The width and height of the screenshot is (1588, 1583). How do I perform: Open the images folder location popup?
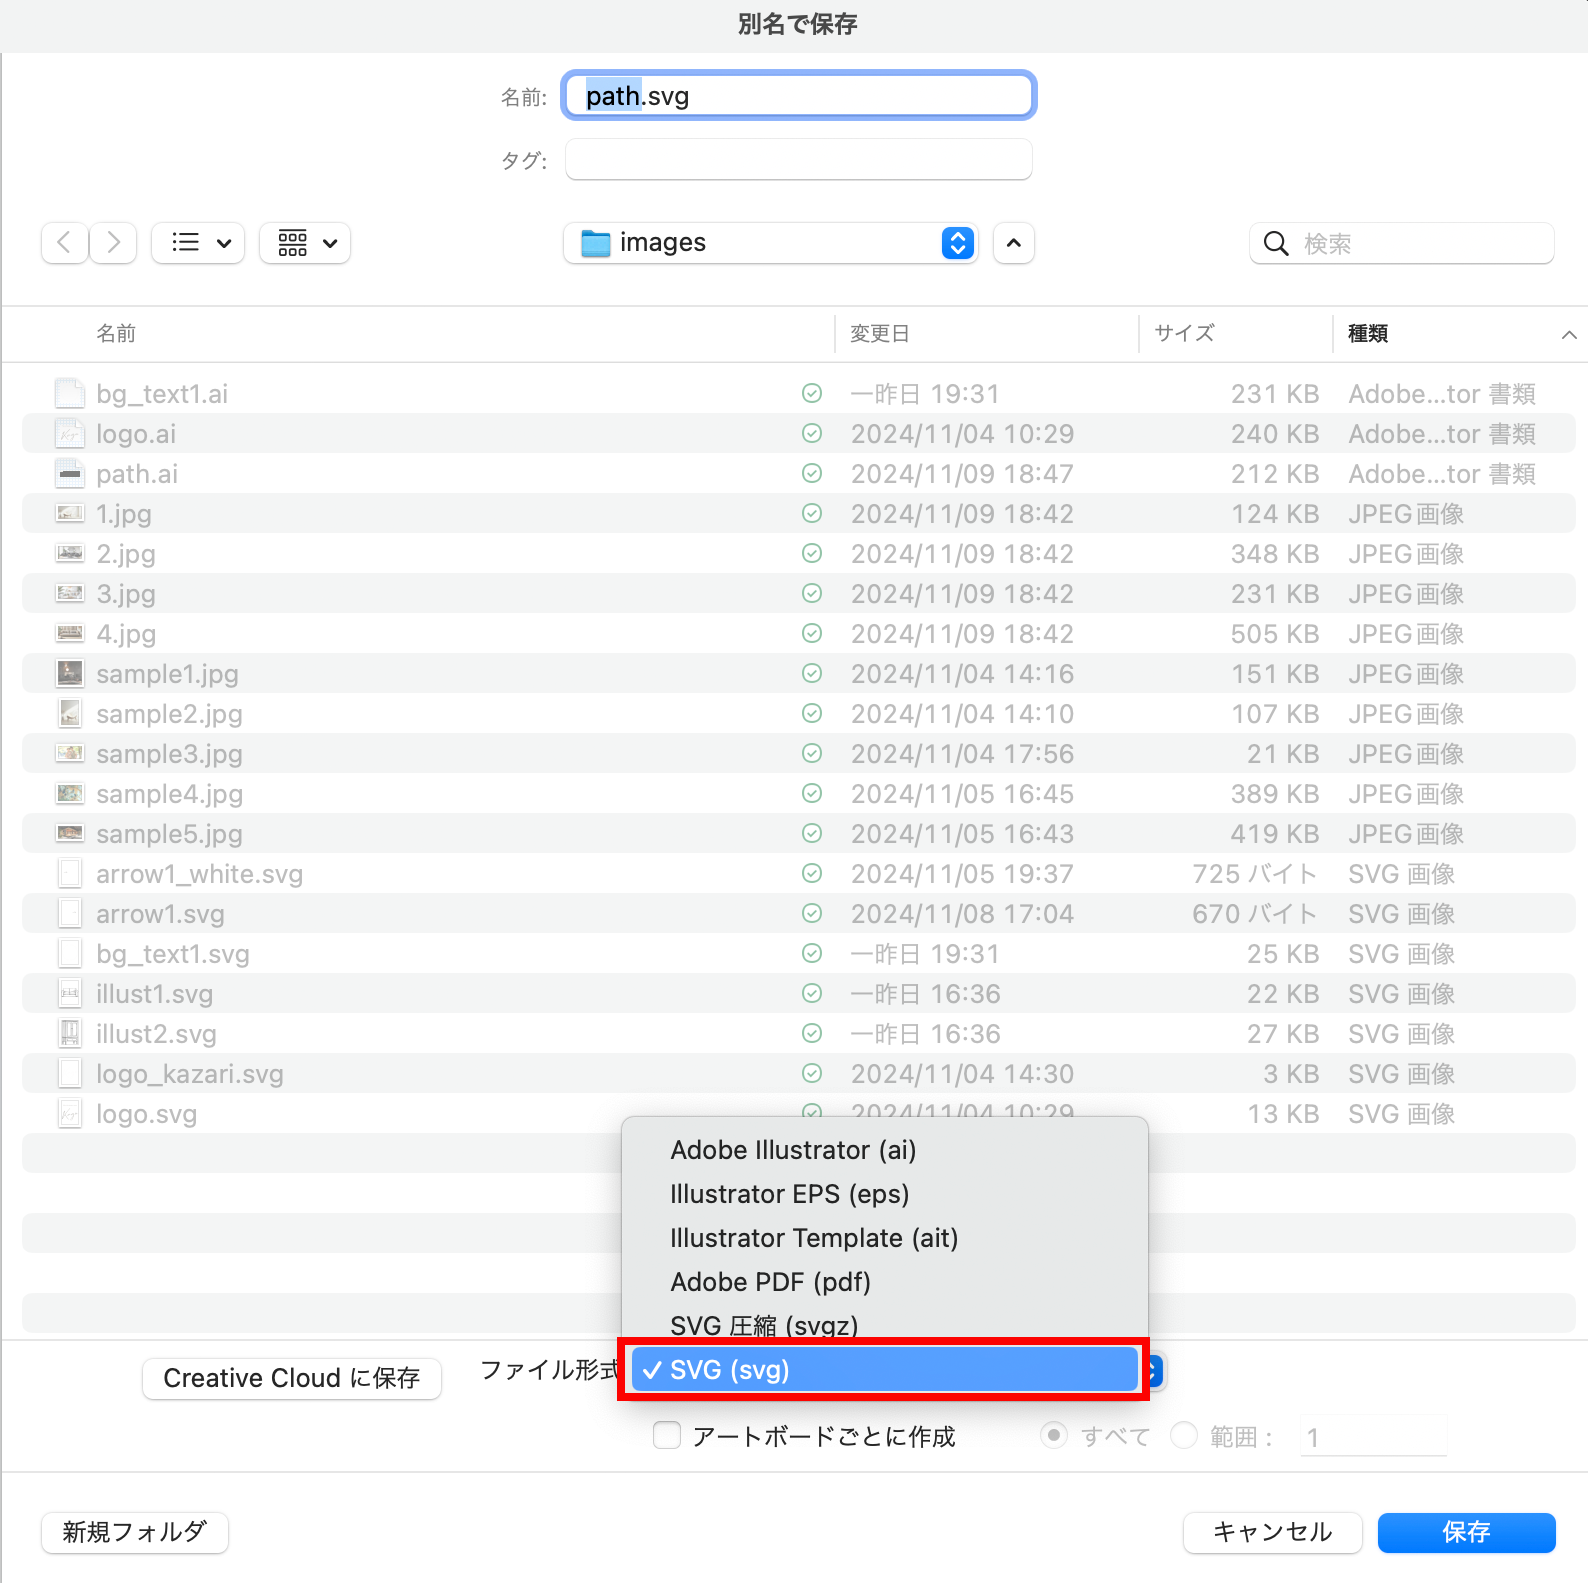[x=957, y=243]
